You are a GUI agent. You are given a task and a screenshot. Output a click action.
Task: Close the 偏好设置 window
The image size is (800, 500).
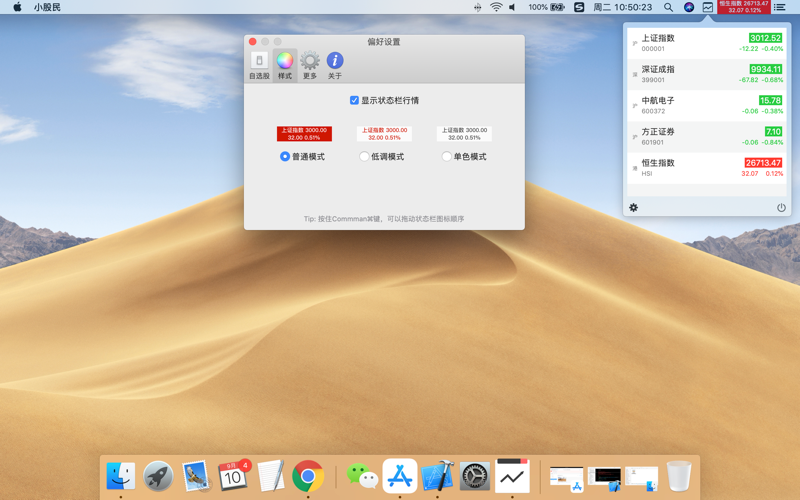pos(253,41)
